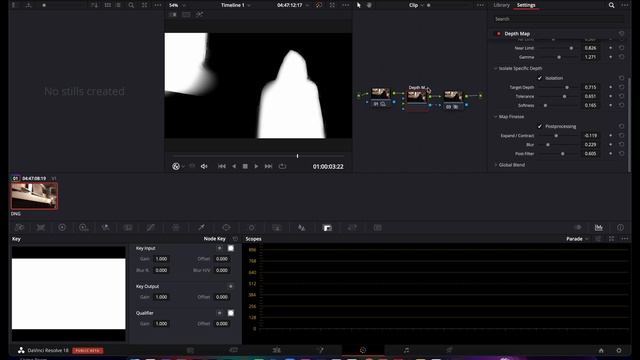
Task: Open the Sizing palette
Action: coord(352,227)
